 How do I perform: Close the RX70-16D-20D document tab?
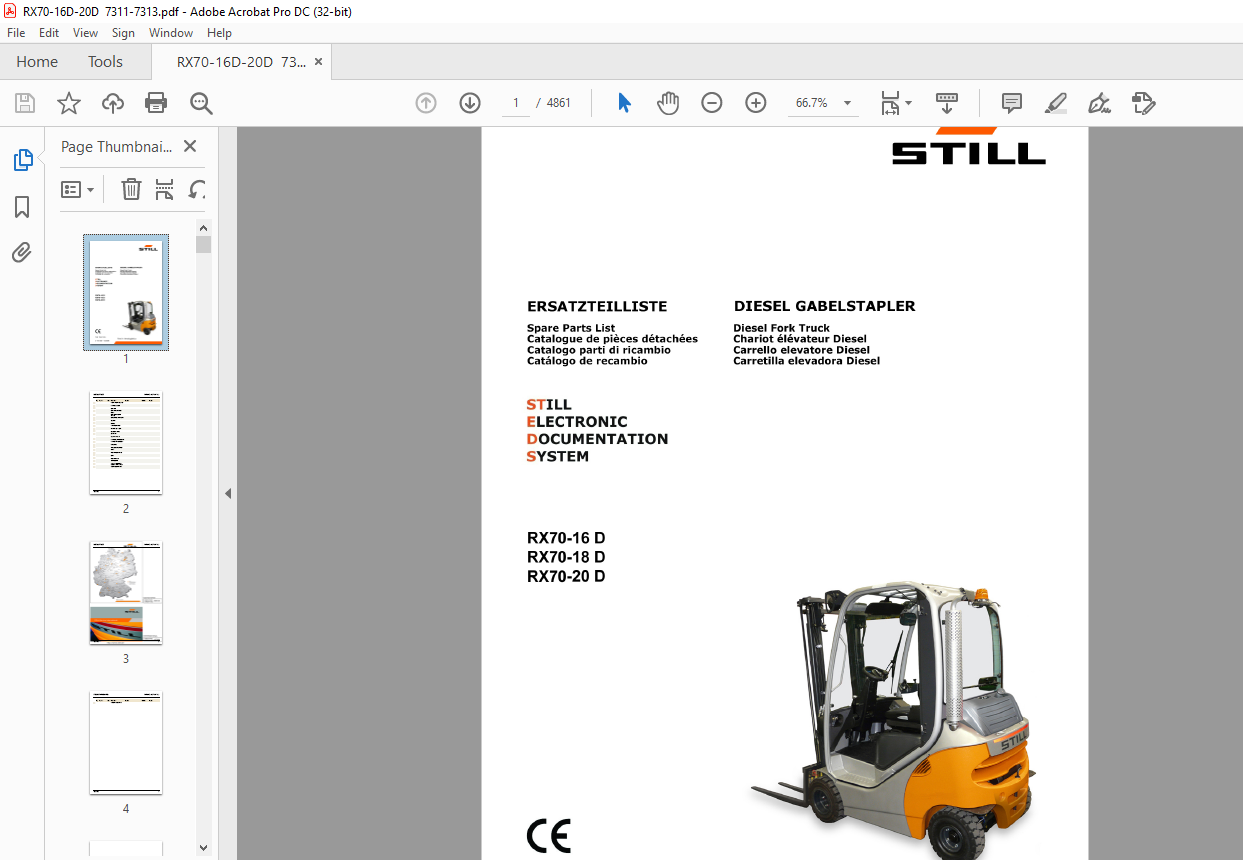(318, 62)
